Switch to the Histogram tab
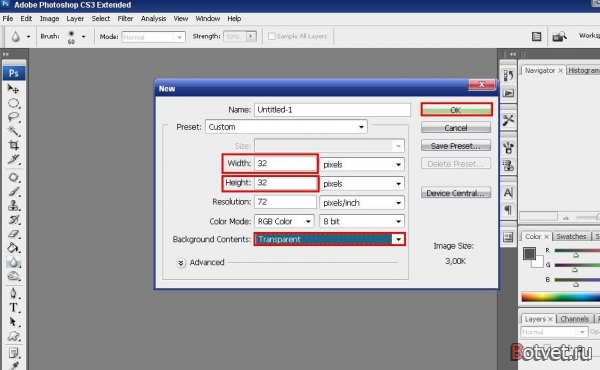The image size is (600, 370). pos(583,70)
